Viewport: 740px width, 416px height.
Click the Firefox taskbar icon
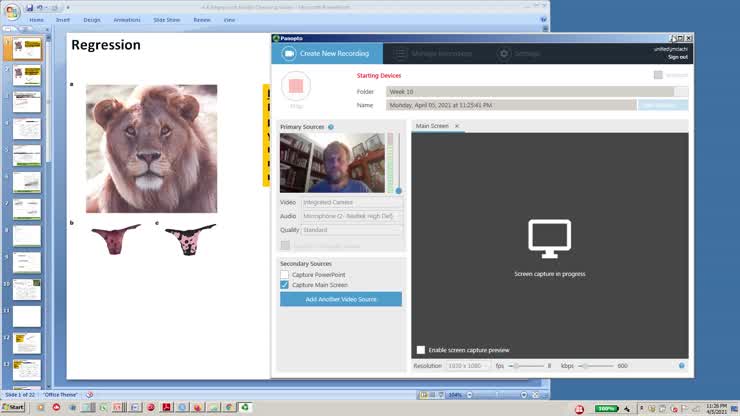198,407
